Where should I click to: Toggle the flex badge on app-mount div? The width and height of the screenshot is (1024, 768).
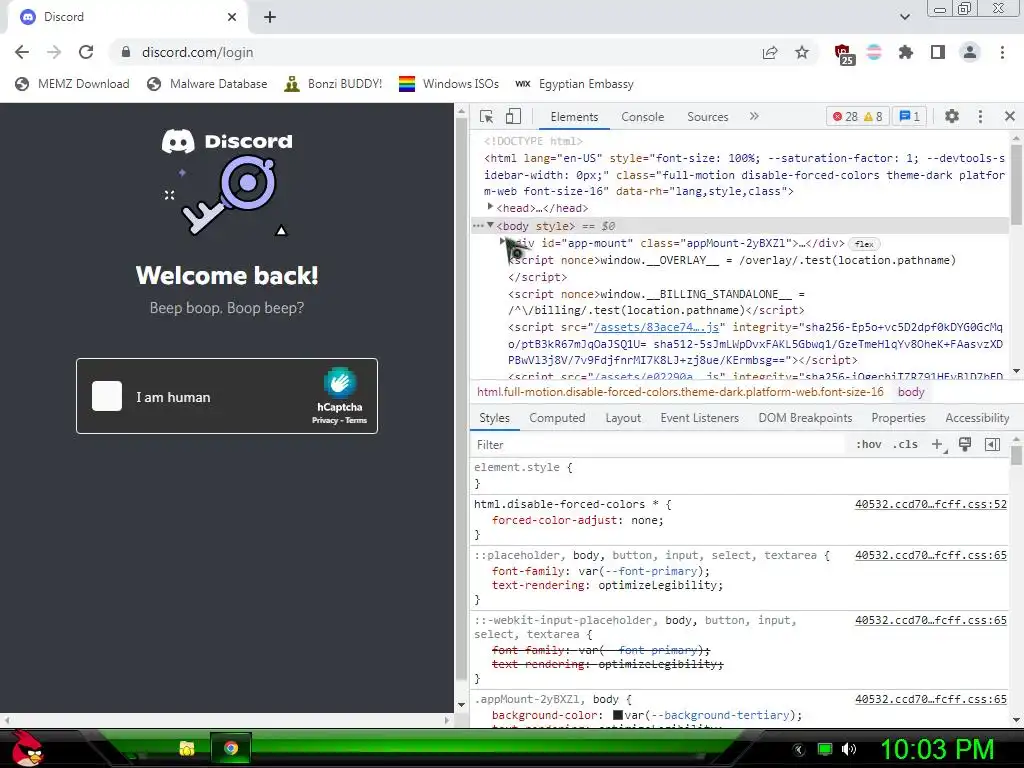click(x=864, y=244)
